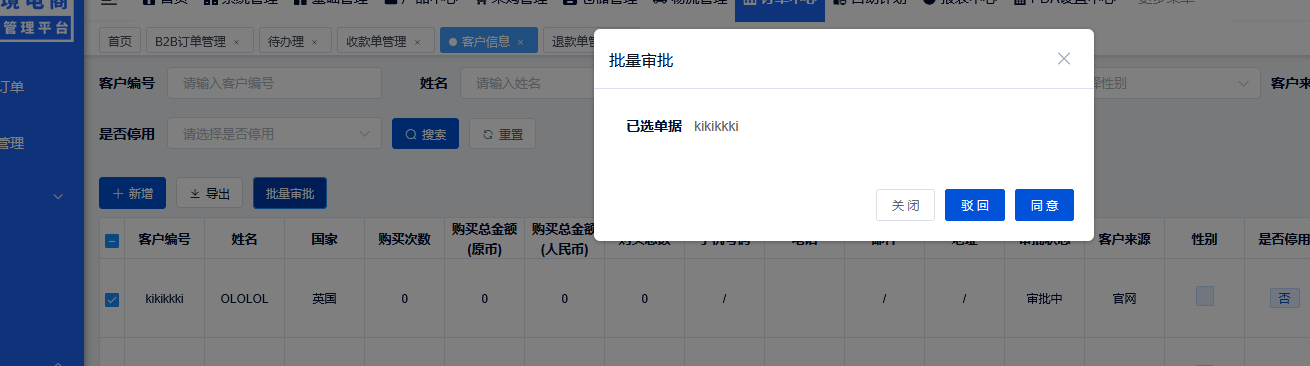Image resolution: width=1310 pixels, height=366 pixels.
Task: Click the 否 tag in 是否停用 column
Action: 1284,298
